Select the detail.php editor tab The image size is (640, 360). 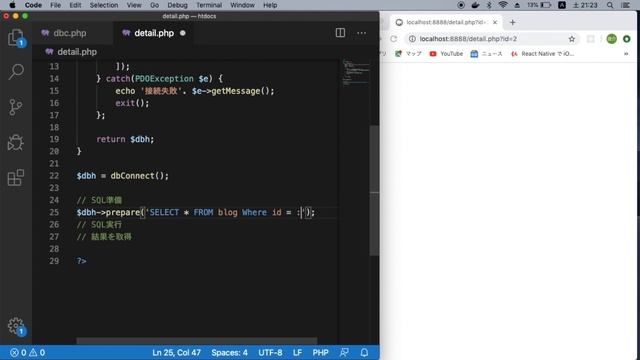(154, 33)
